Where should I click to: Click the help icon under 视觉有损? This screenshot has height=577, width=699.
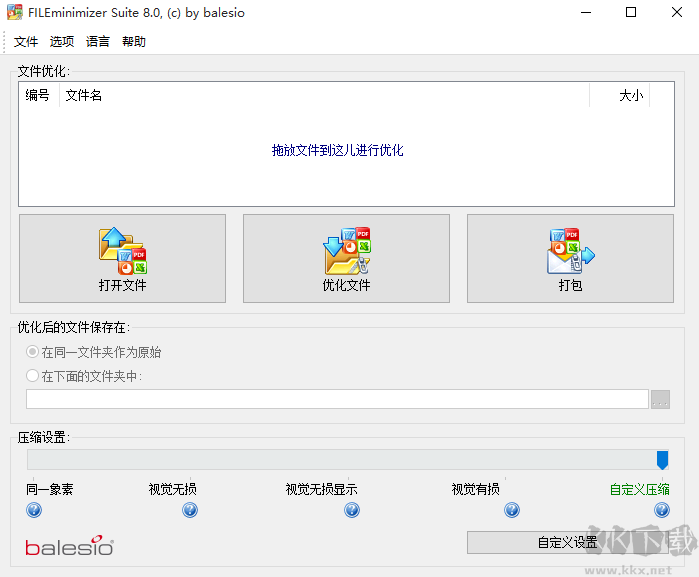click(512, 510)
